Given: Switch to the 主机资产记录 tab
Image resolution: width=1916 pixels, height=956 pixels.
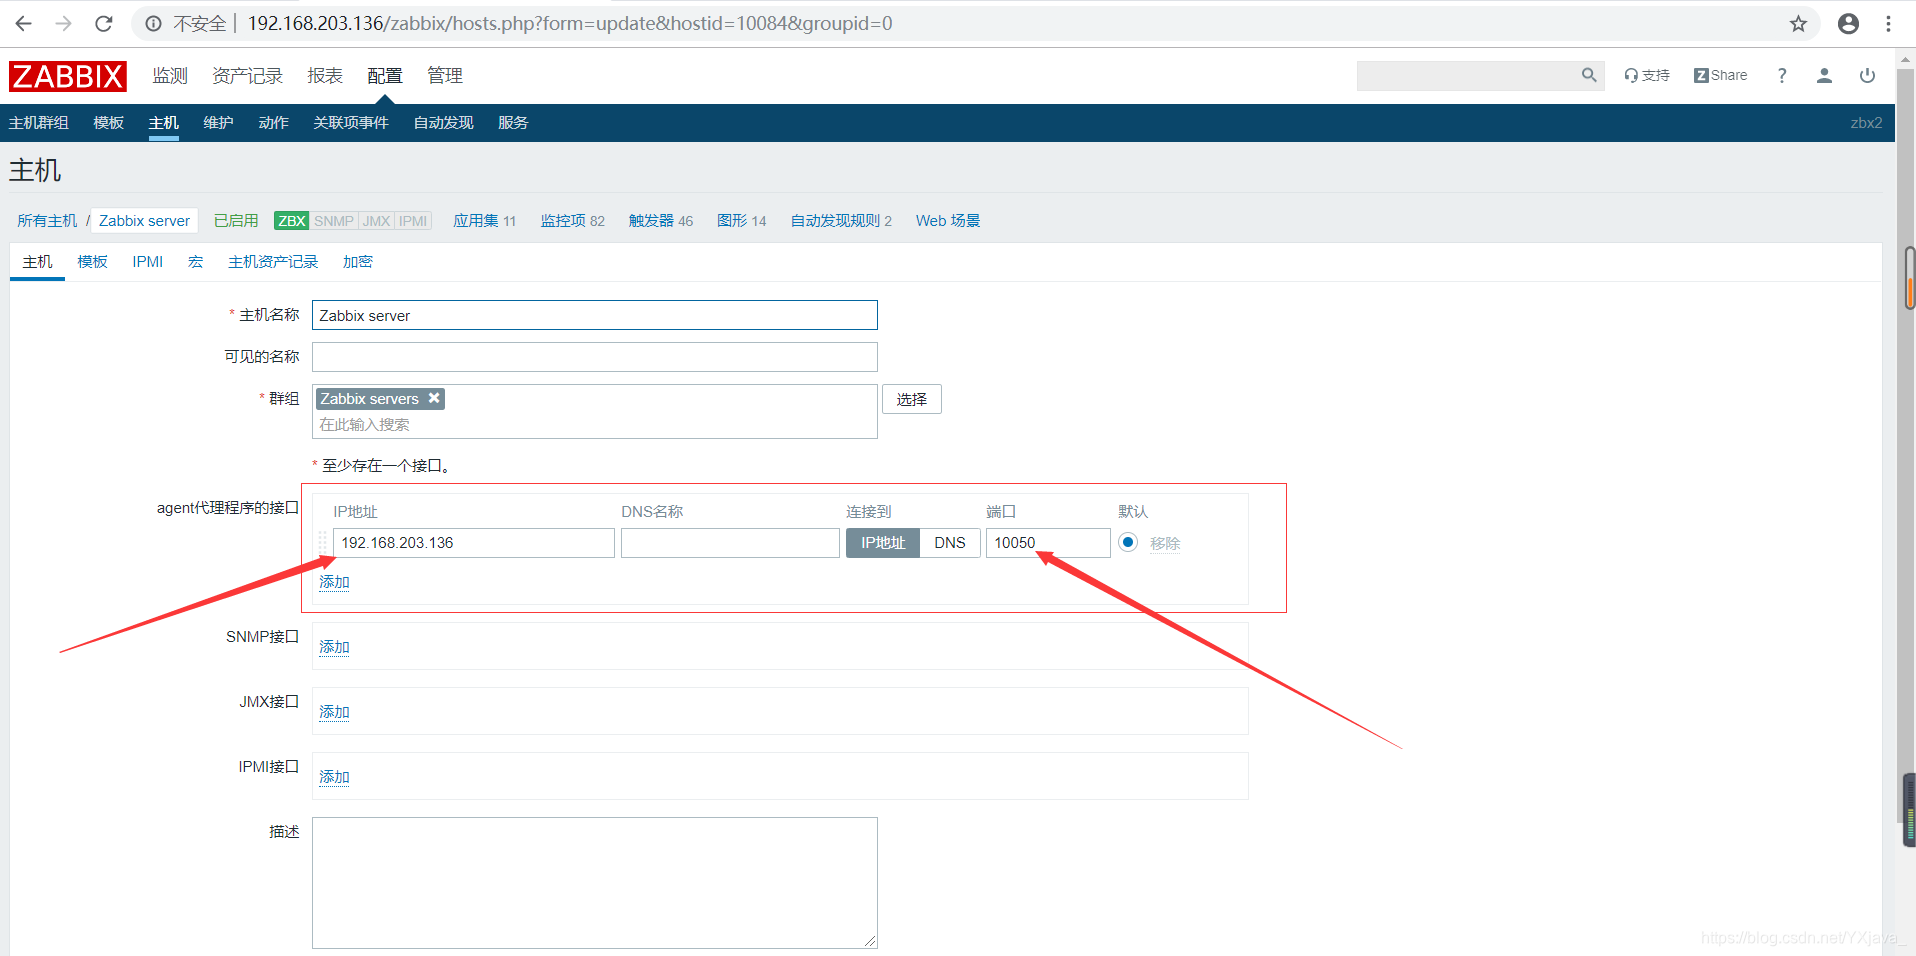Looking at the screenshot, I should tap(273, 262).
